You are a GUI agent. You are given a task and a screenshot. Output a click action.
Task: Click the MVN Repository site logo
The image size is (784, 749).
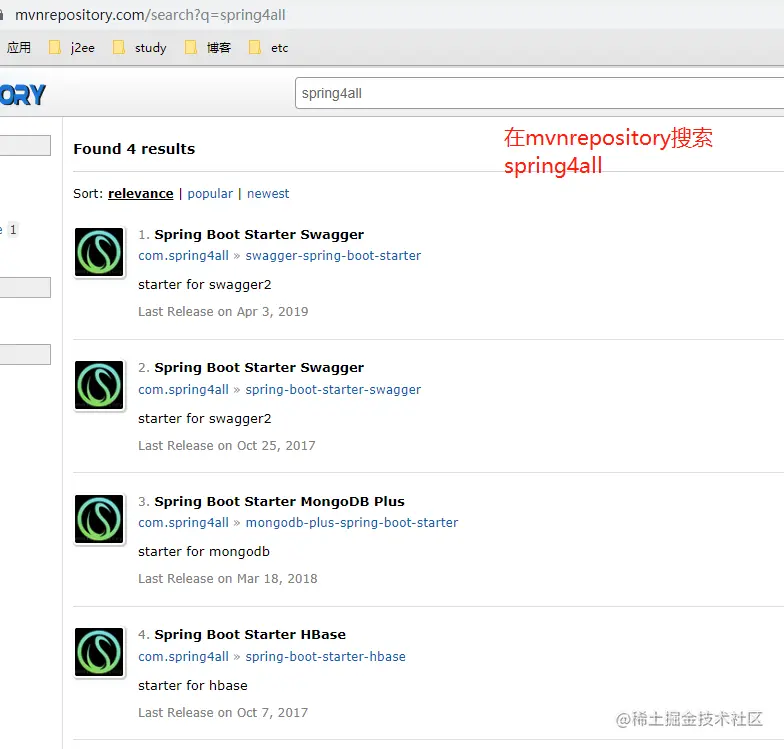23,94
